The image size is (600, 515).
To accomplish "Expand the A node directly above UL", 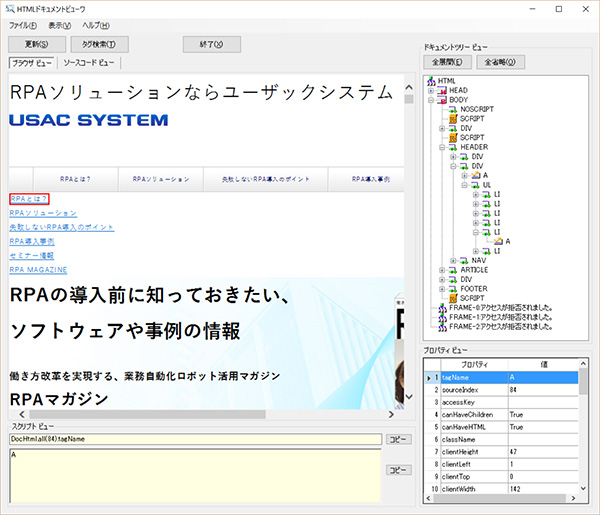I will (464, 176).
